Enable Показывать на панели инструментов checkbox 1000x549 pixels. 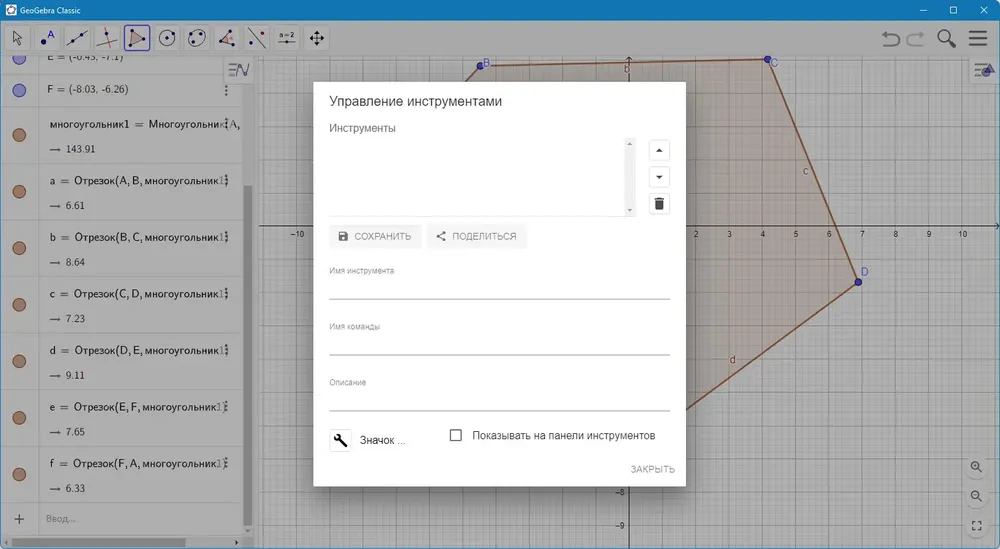click(x=456, y=436)
